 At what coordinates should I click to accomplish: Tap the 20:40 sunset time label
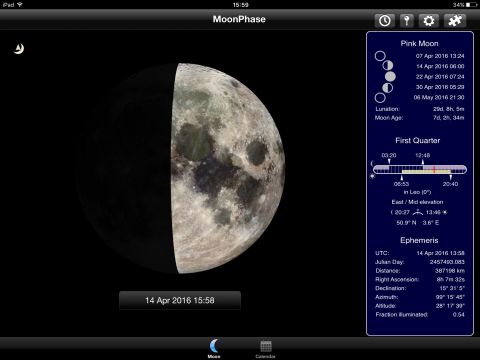450,184
